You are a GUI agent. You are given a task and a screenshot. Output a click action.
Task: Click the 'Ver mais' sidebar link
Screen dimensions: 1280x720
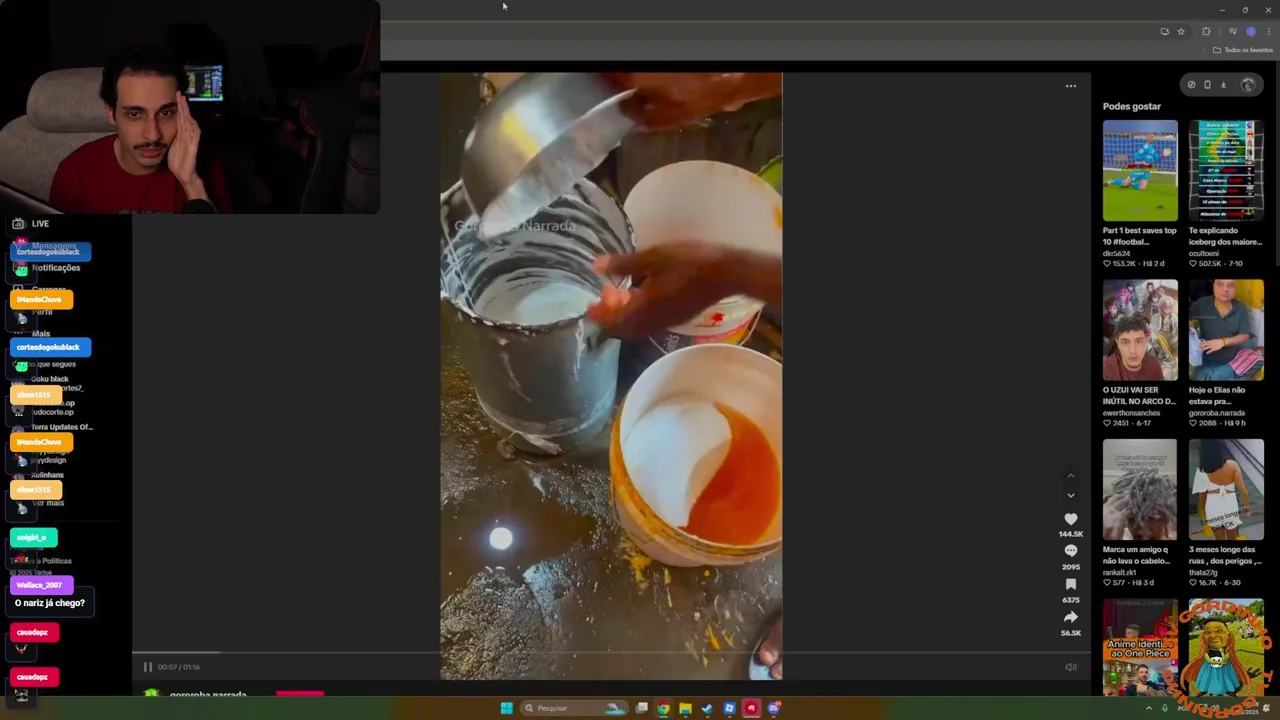[48, 503]
